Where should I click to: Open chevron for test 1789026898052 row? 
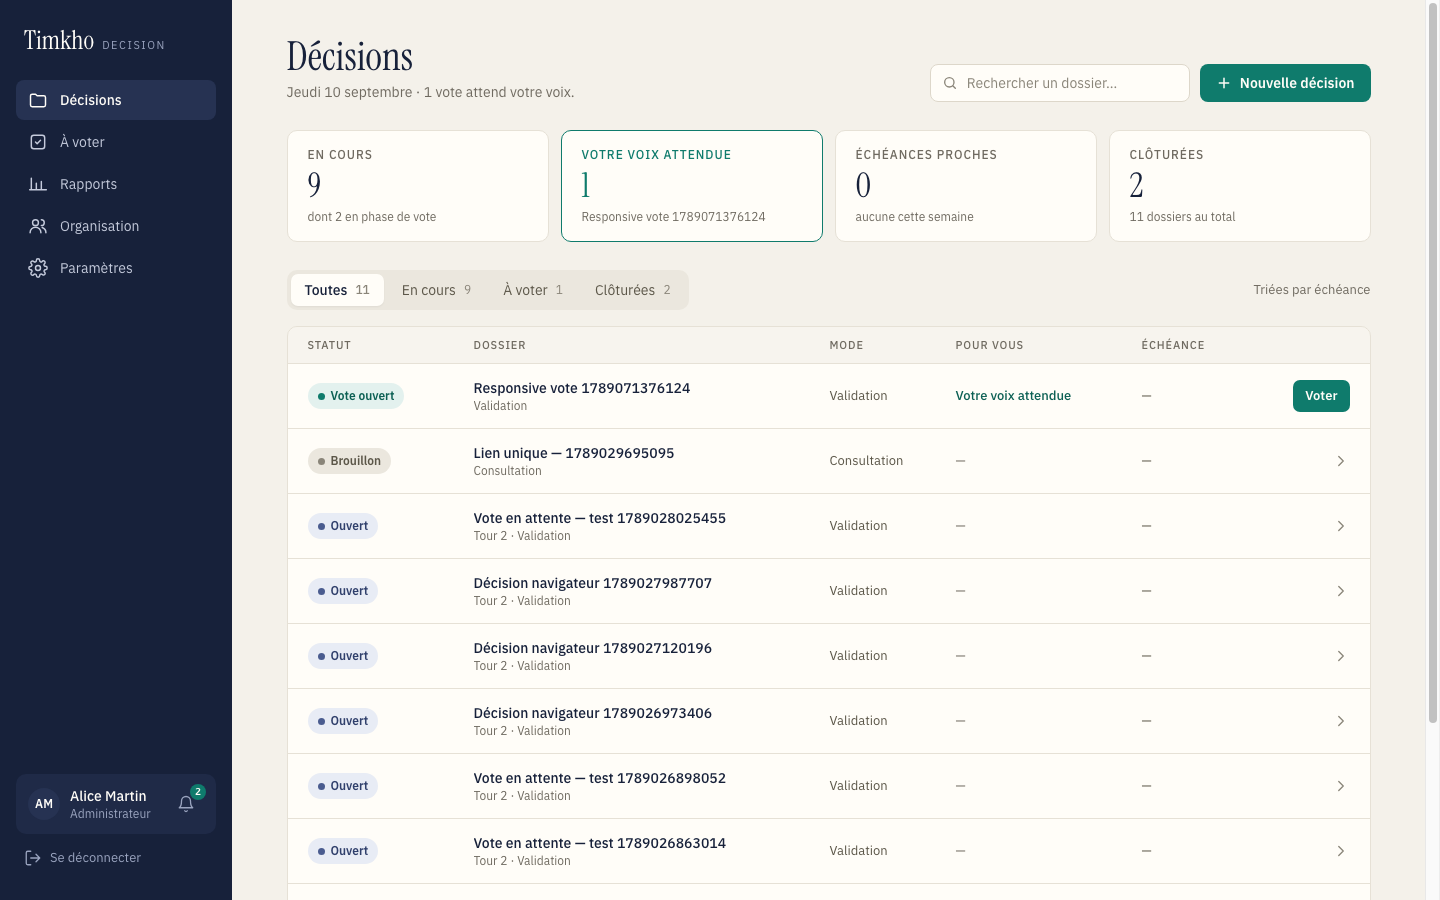[1341, 786]
